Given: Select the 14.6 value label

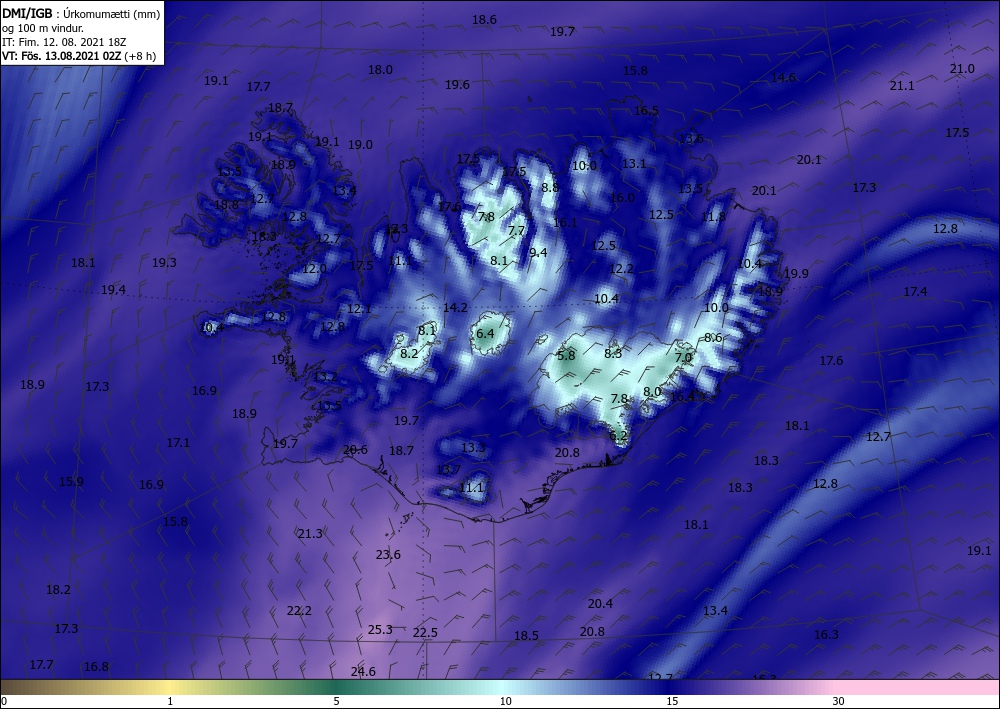Looking at the screenshot, I should point(784,78).
